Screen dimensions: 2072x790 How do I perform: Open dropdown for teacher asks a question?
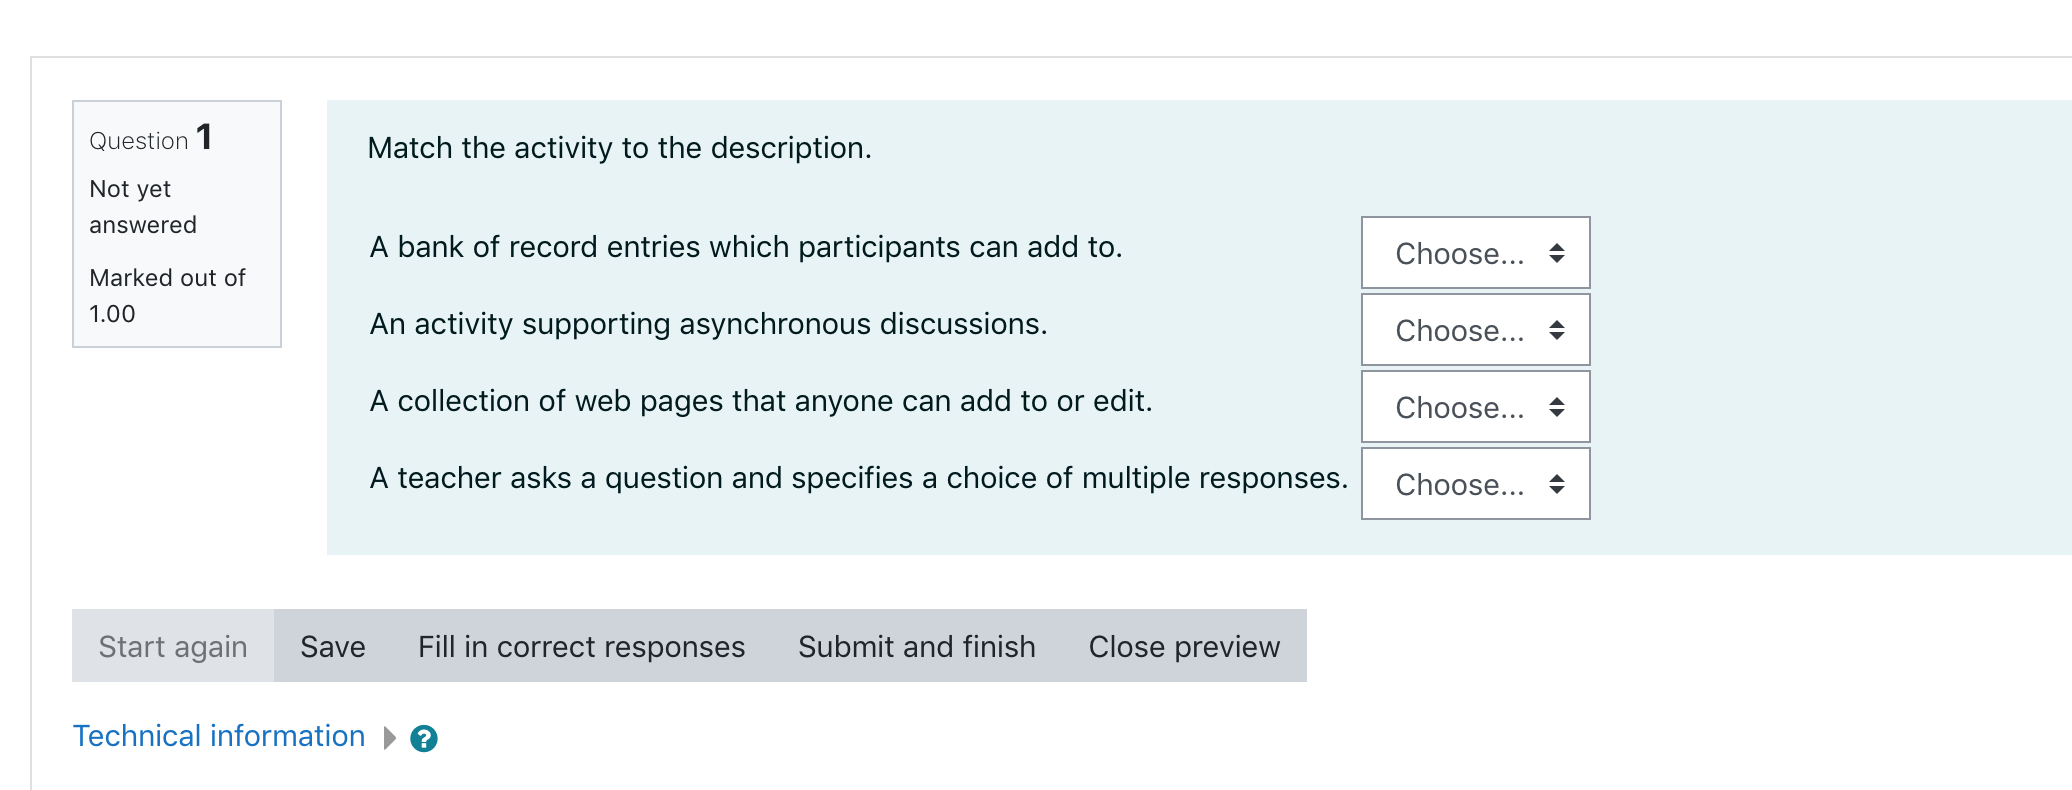(1475, 484)
